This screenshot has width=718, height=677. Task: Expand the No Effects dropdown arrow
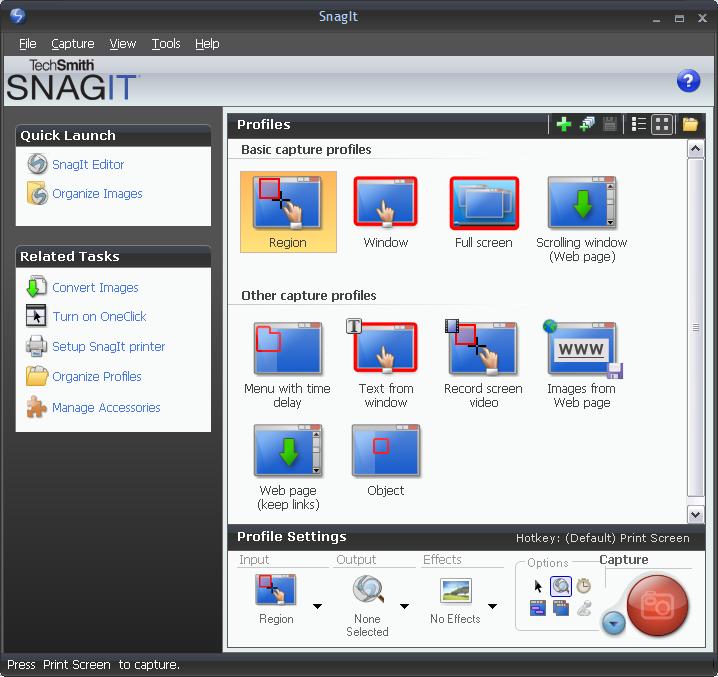tap(492, 606)
